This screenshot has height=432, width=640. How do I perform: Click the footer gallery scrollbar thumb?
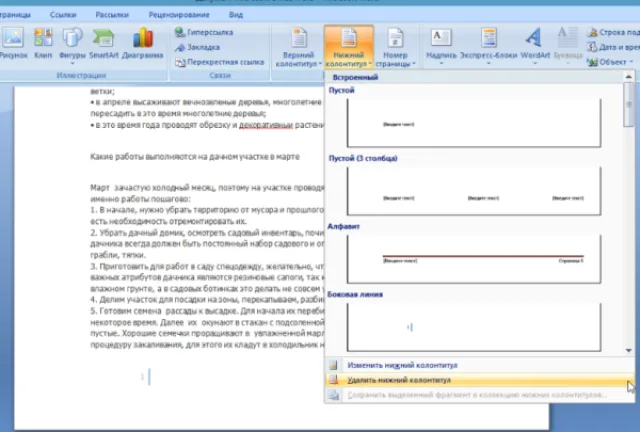(x=629, y=105)
